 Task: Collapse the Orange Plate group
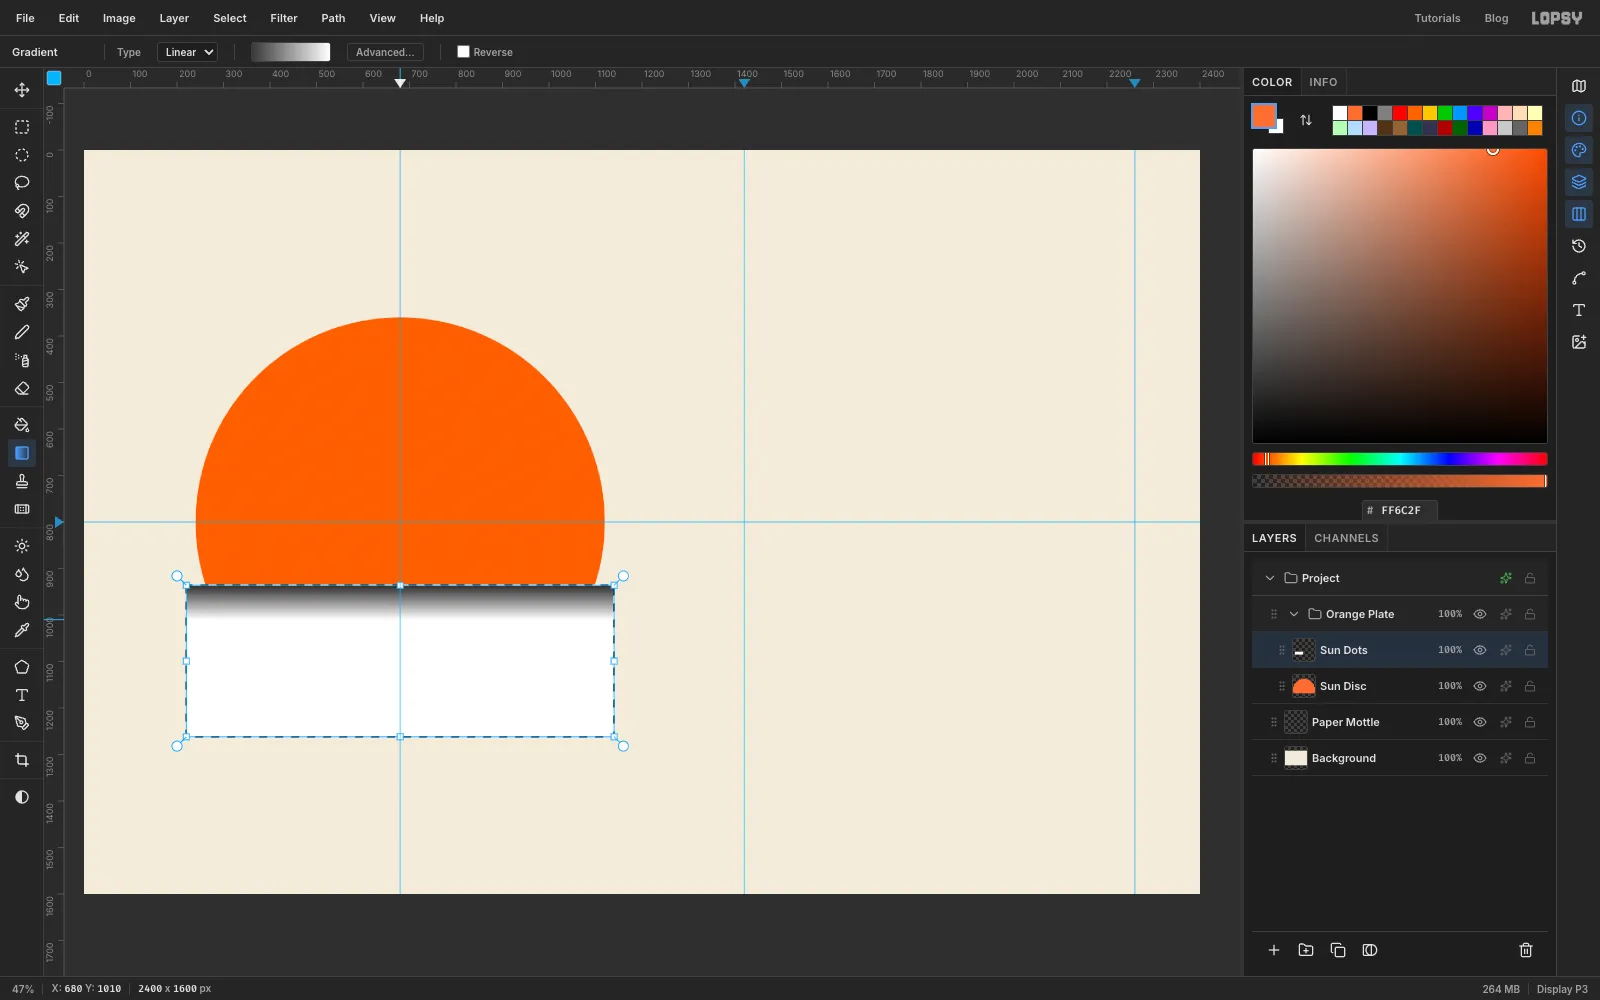(x=1294, y=614)
